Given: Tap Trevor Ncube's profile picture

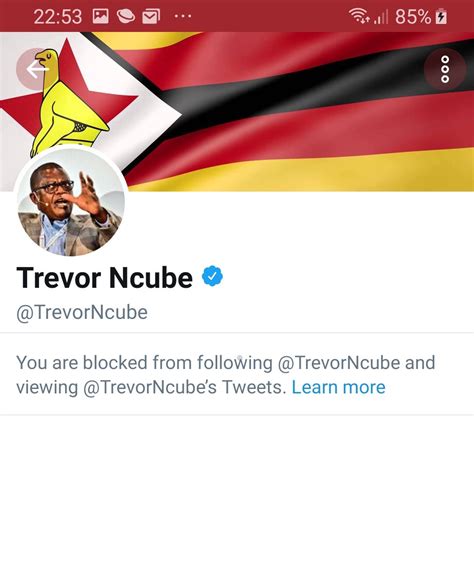Looking at the screenshot, I should tap(71, 204).
